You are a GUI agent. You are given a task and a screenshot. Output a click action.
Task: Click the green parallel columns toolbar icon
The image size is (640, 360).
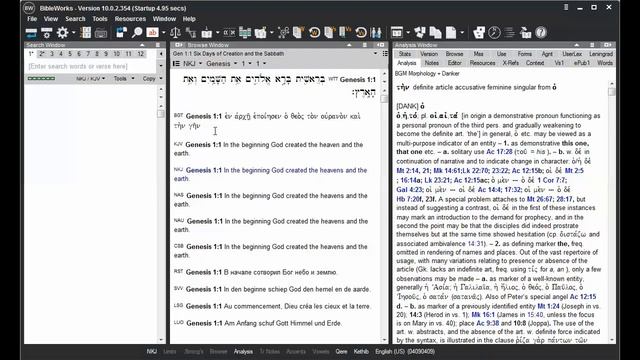[245, 33]
